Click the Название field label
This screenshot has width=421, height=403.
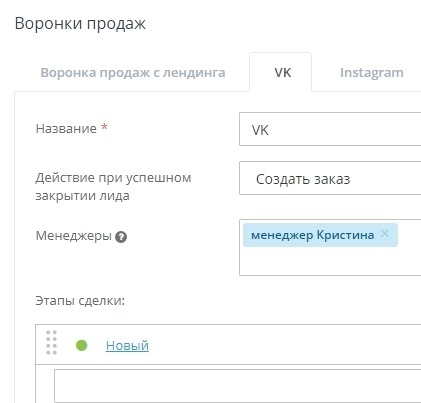coord(66,128)
